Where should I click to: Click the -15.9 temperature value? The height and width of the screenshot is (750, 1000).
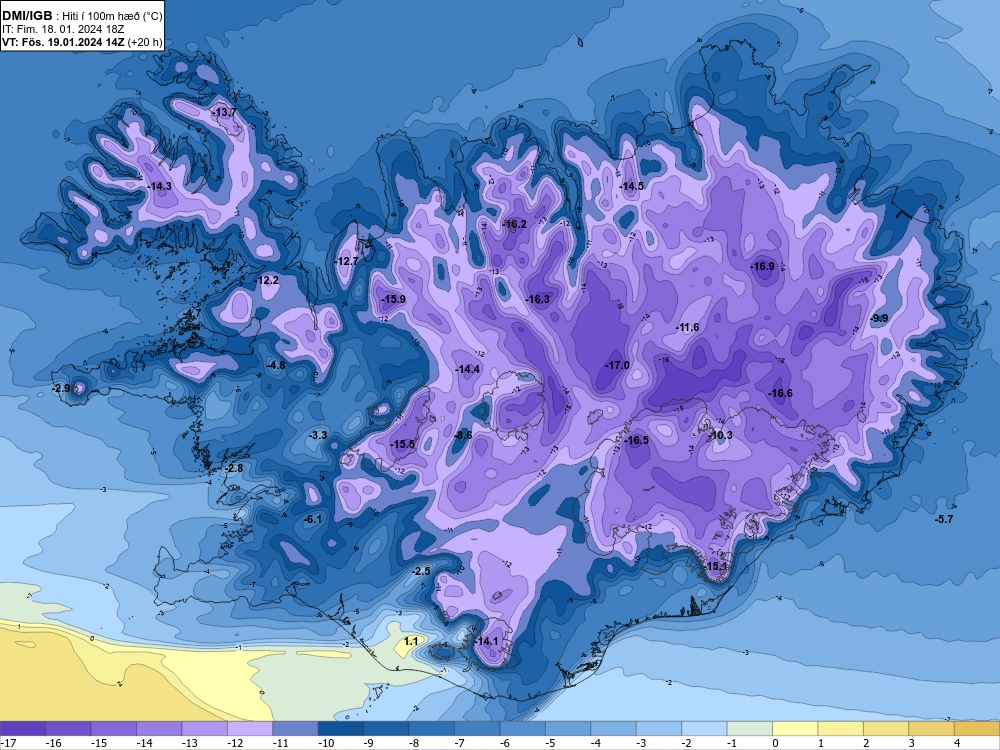click(393, 299)
